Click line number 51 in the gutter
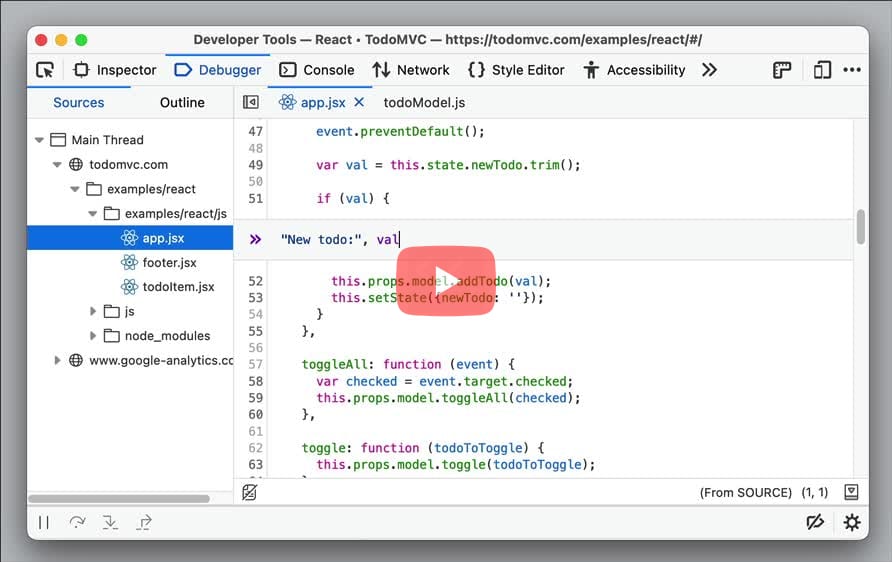Screen dimensions: 892x562 (x=255, y=199)
